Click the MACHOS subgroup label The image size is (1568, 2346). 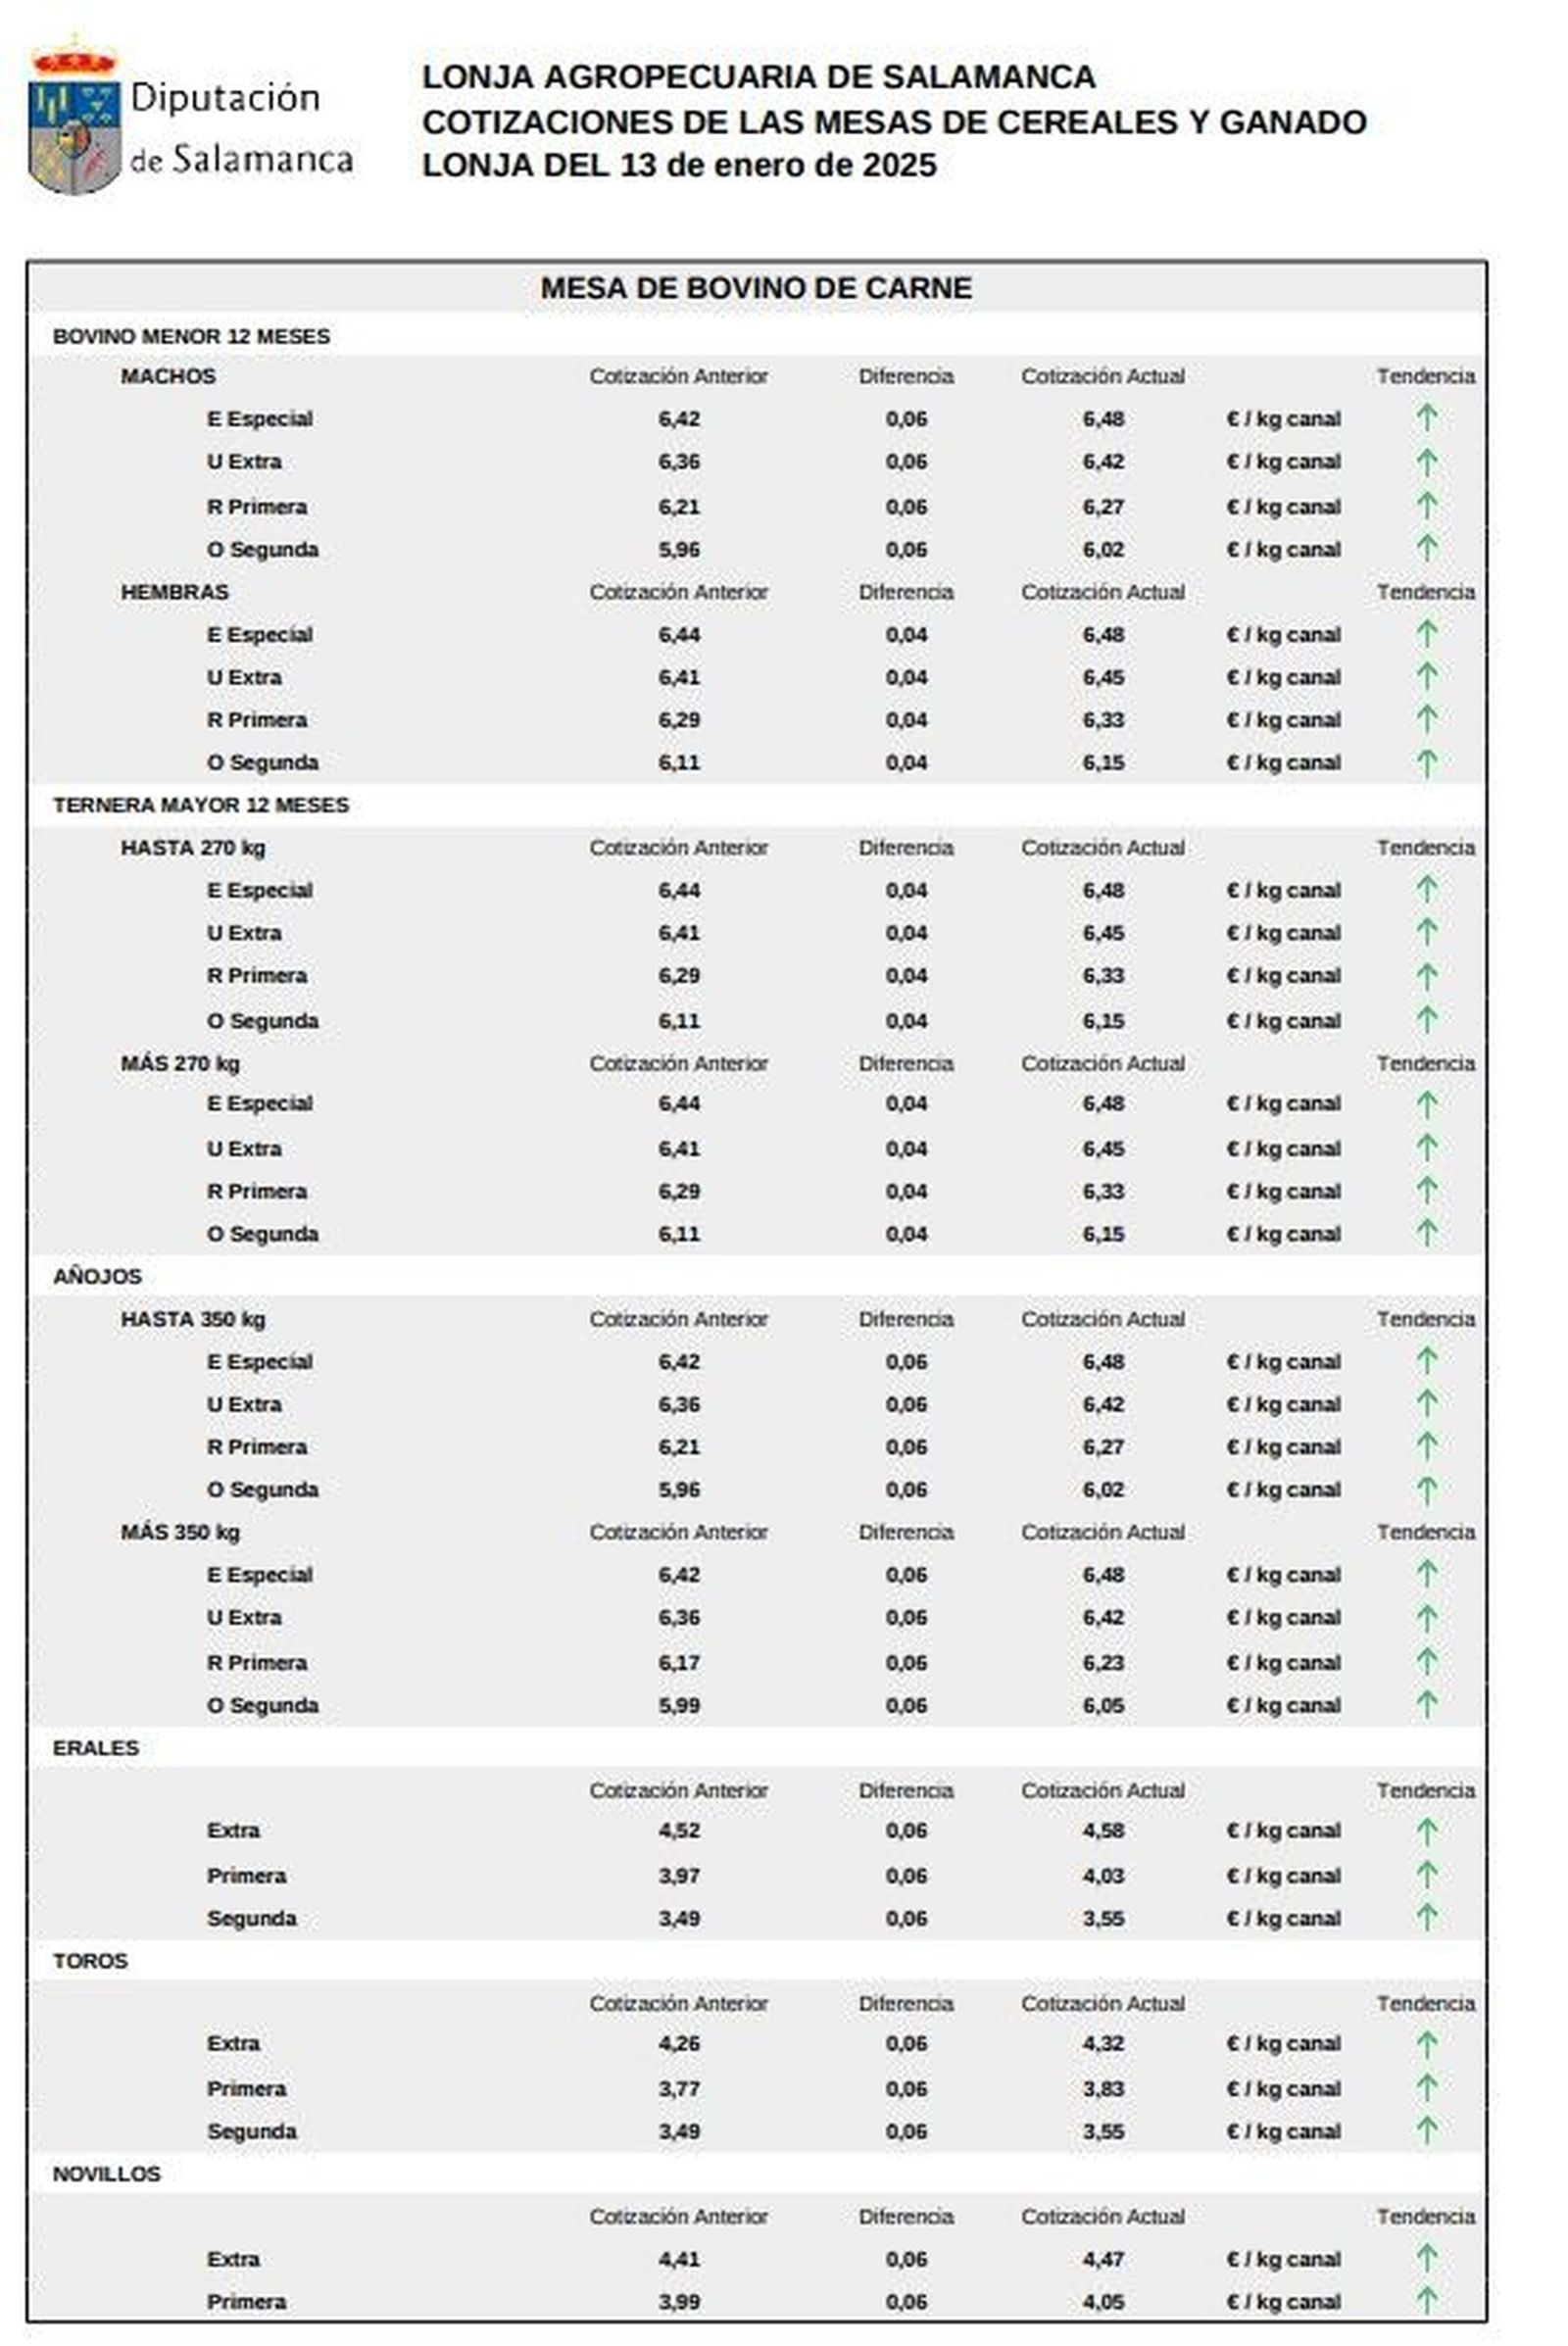pos(168,376)
